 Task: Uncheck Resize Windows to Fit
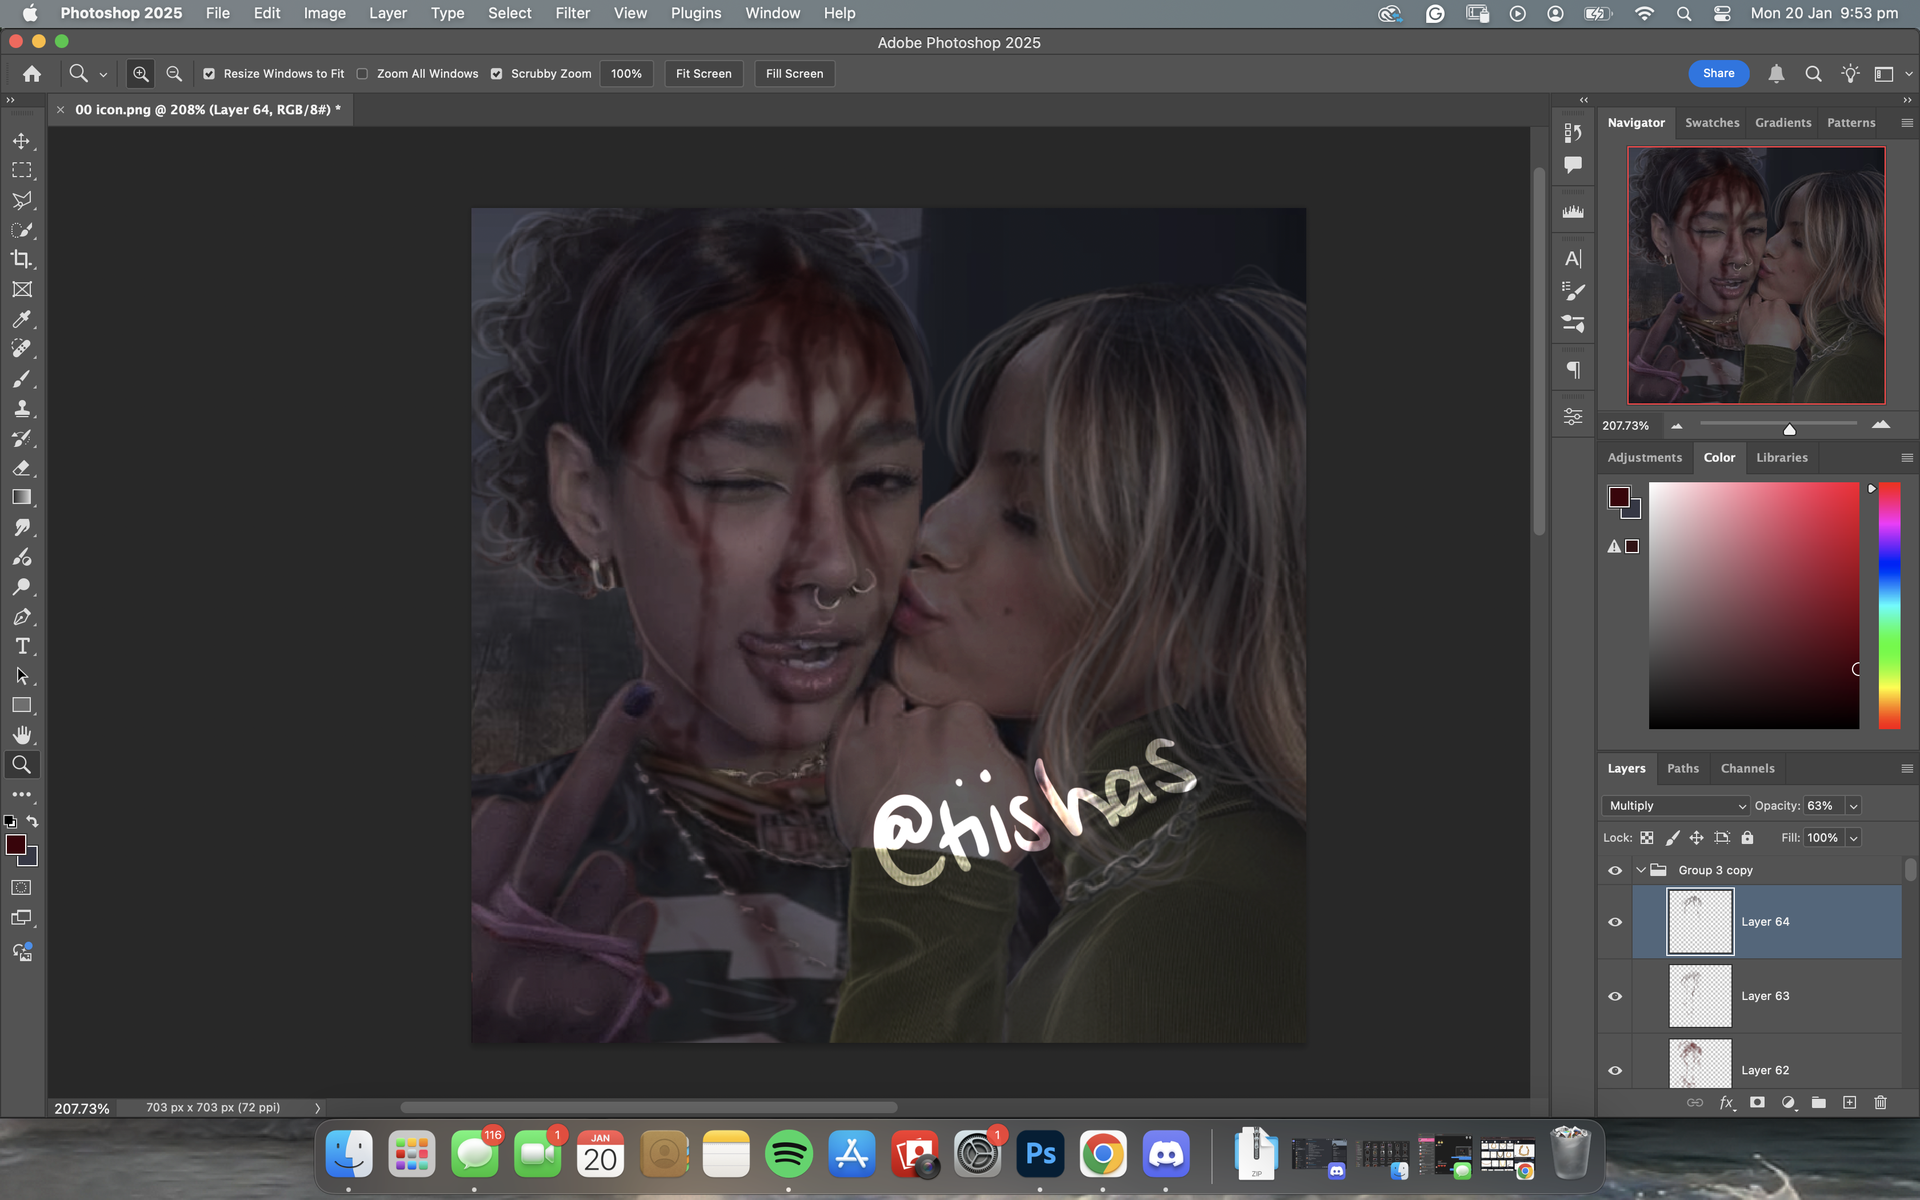[x=209, y=74]
